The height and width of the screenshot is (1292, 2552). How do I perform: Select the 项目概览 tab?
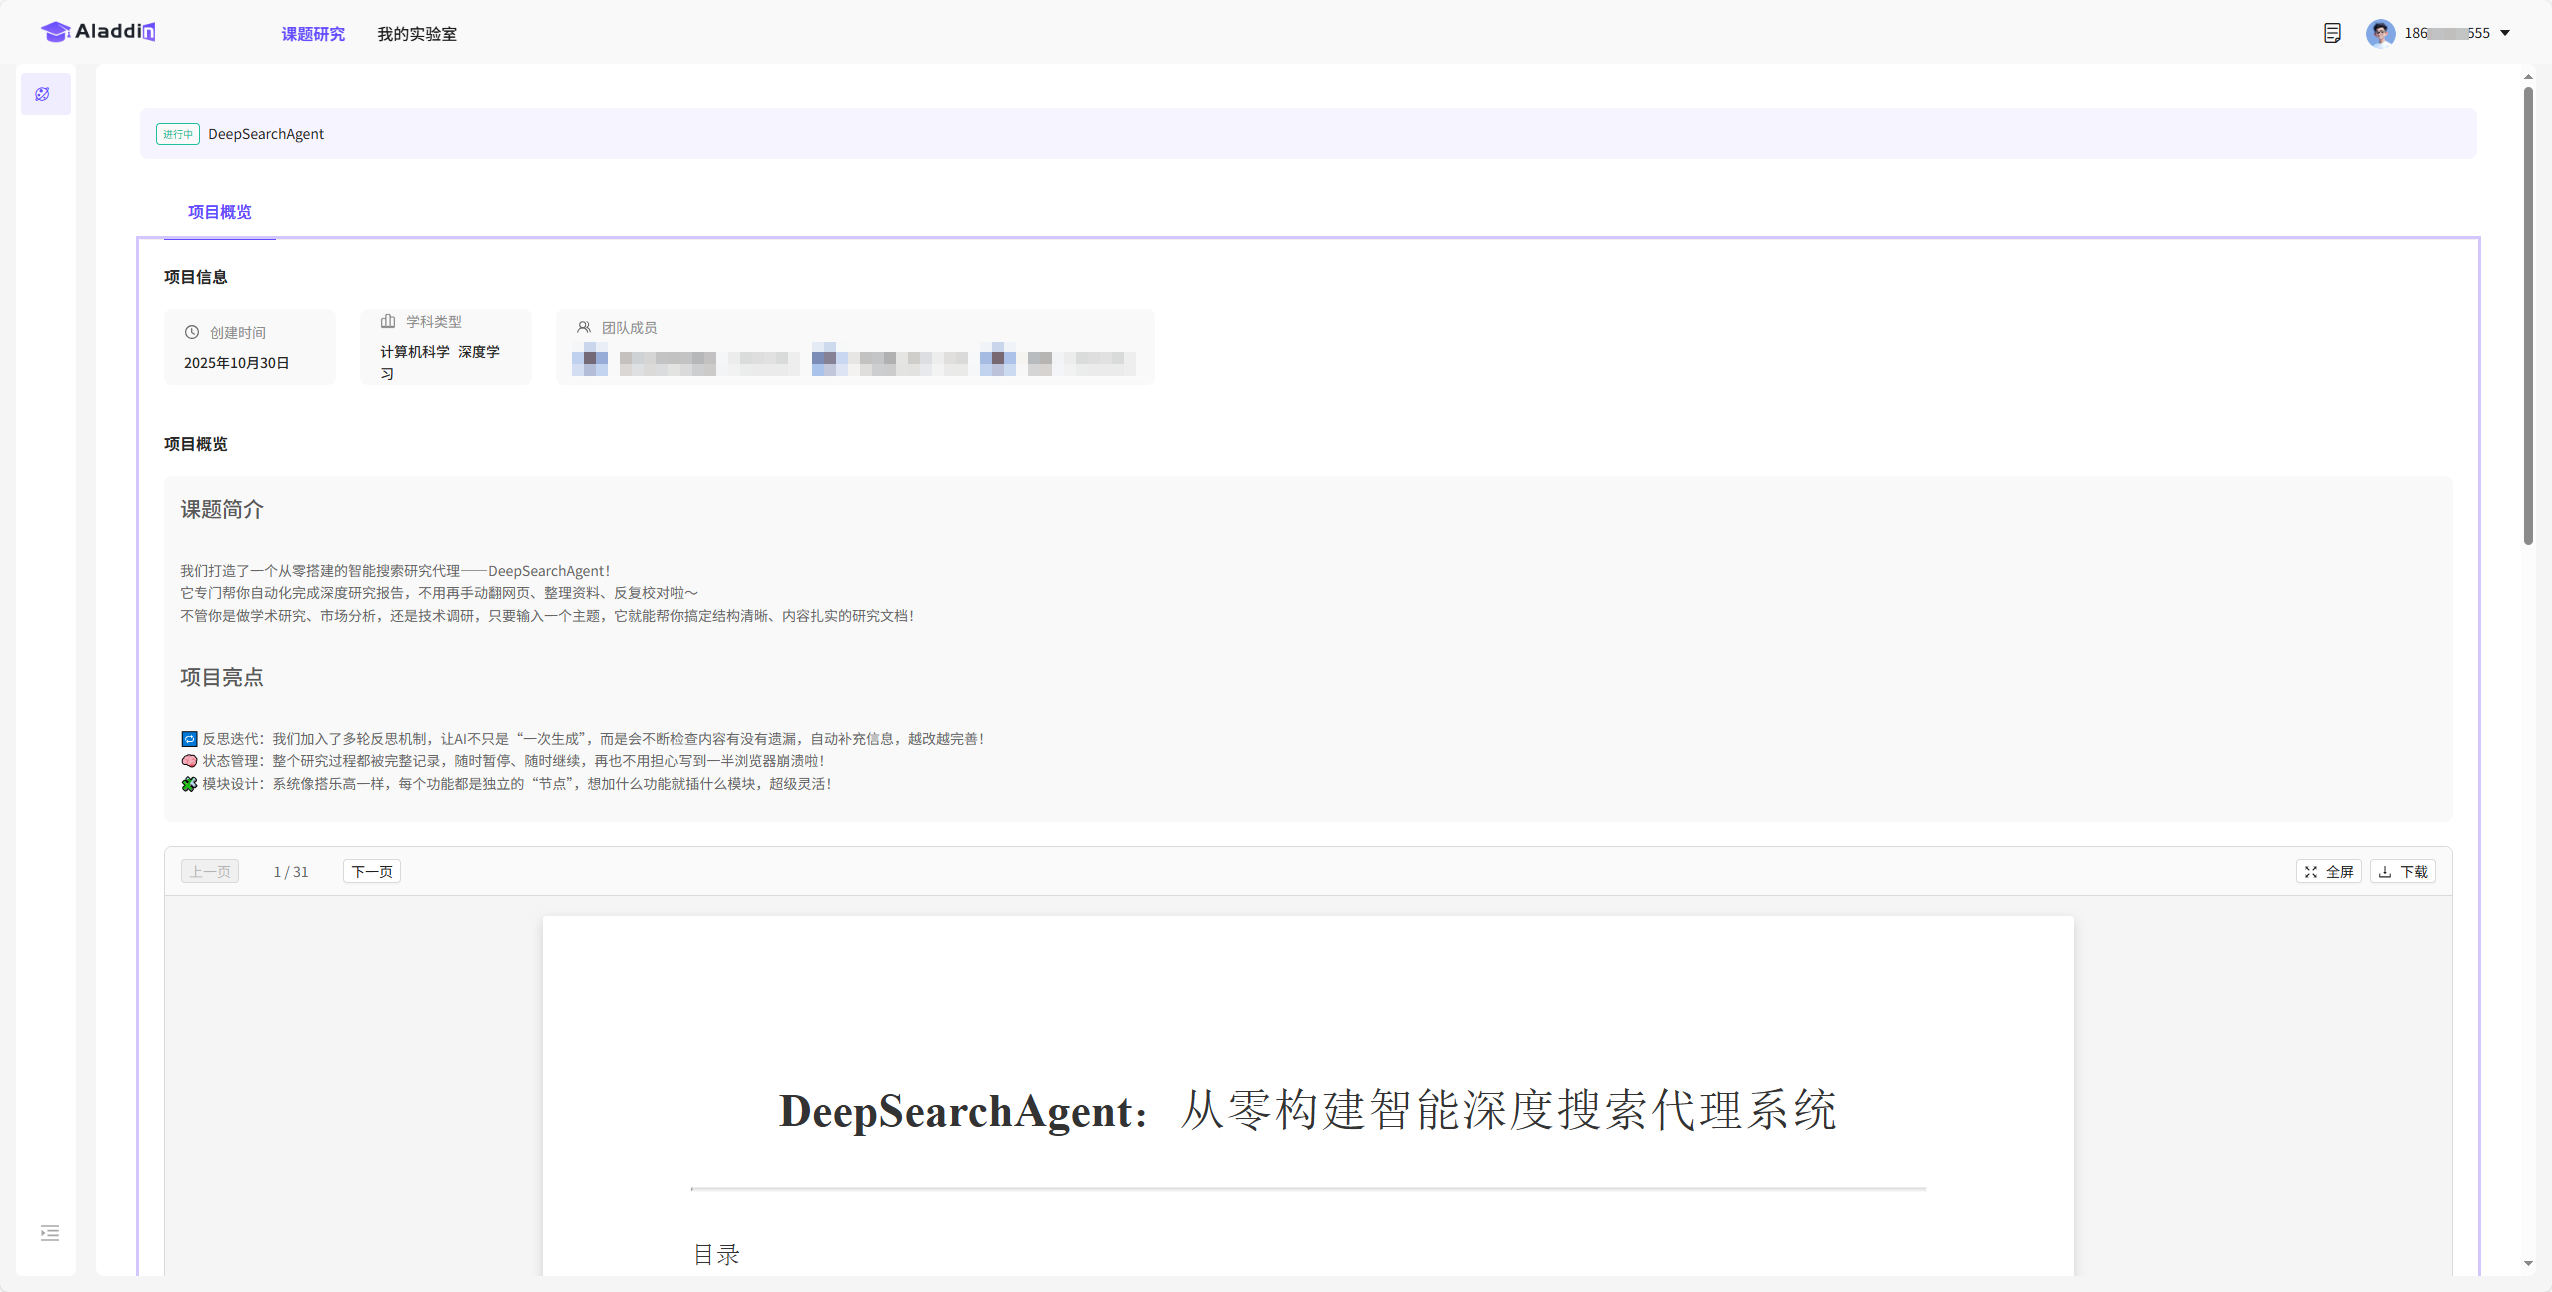click(x=220, y=212)
